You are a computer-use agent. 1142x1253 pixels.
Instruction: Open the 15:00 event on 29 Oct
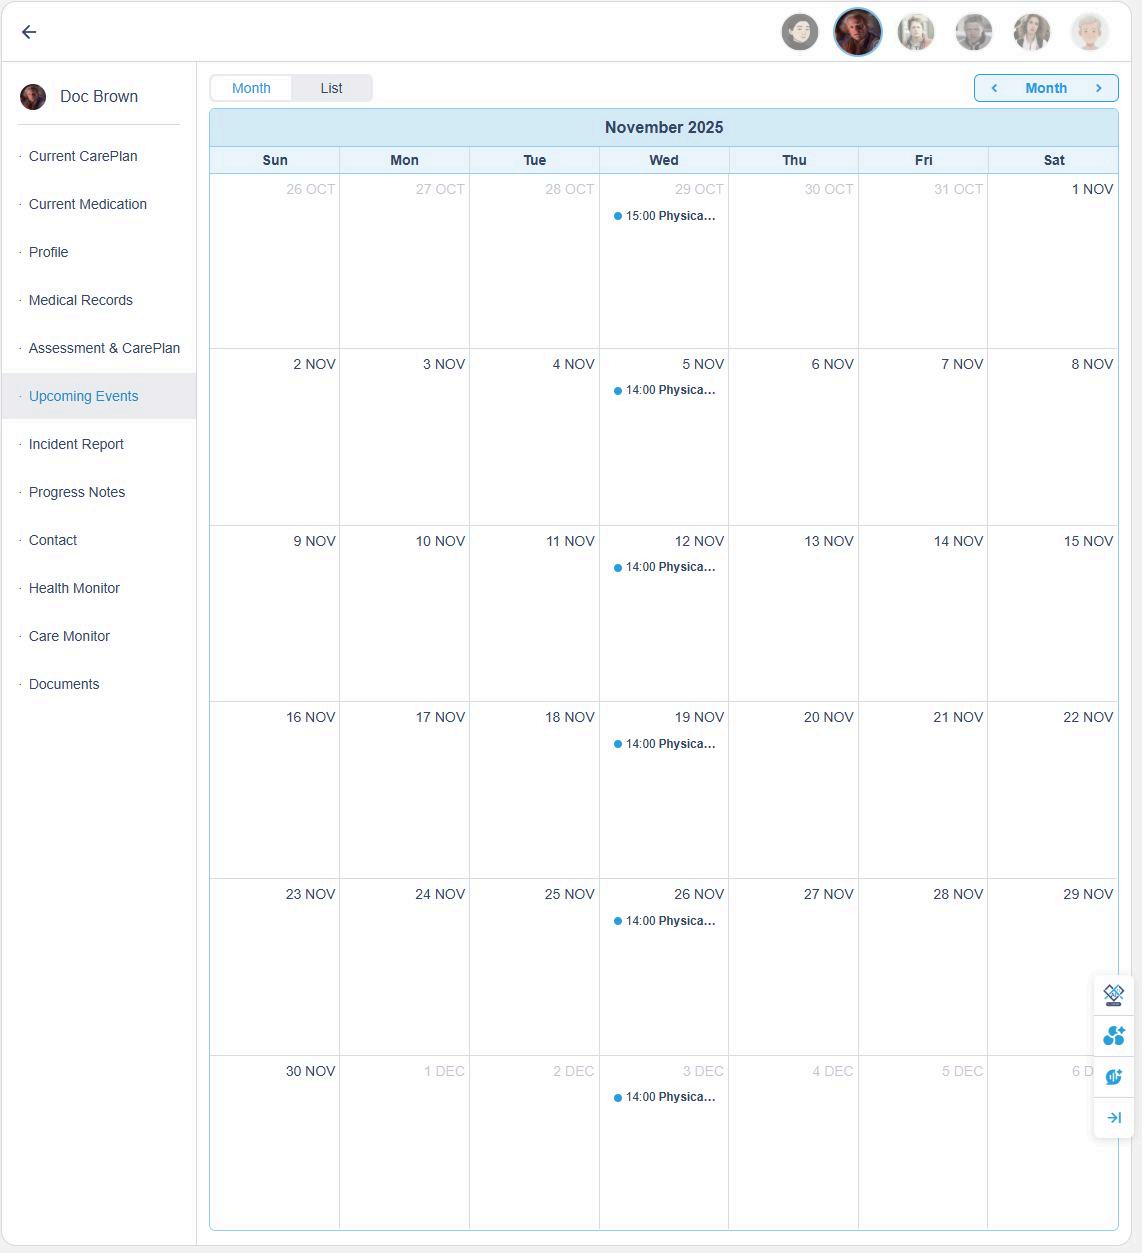[x=665, y=216]
